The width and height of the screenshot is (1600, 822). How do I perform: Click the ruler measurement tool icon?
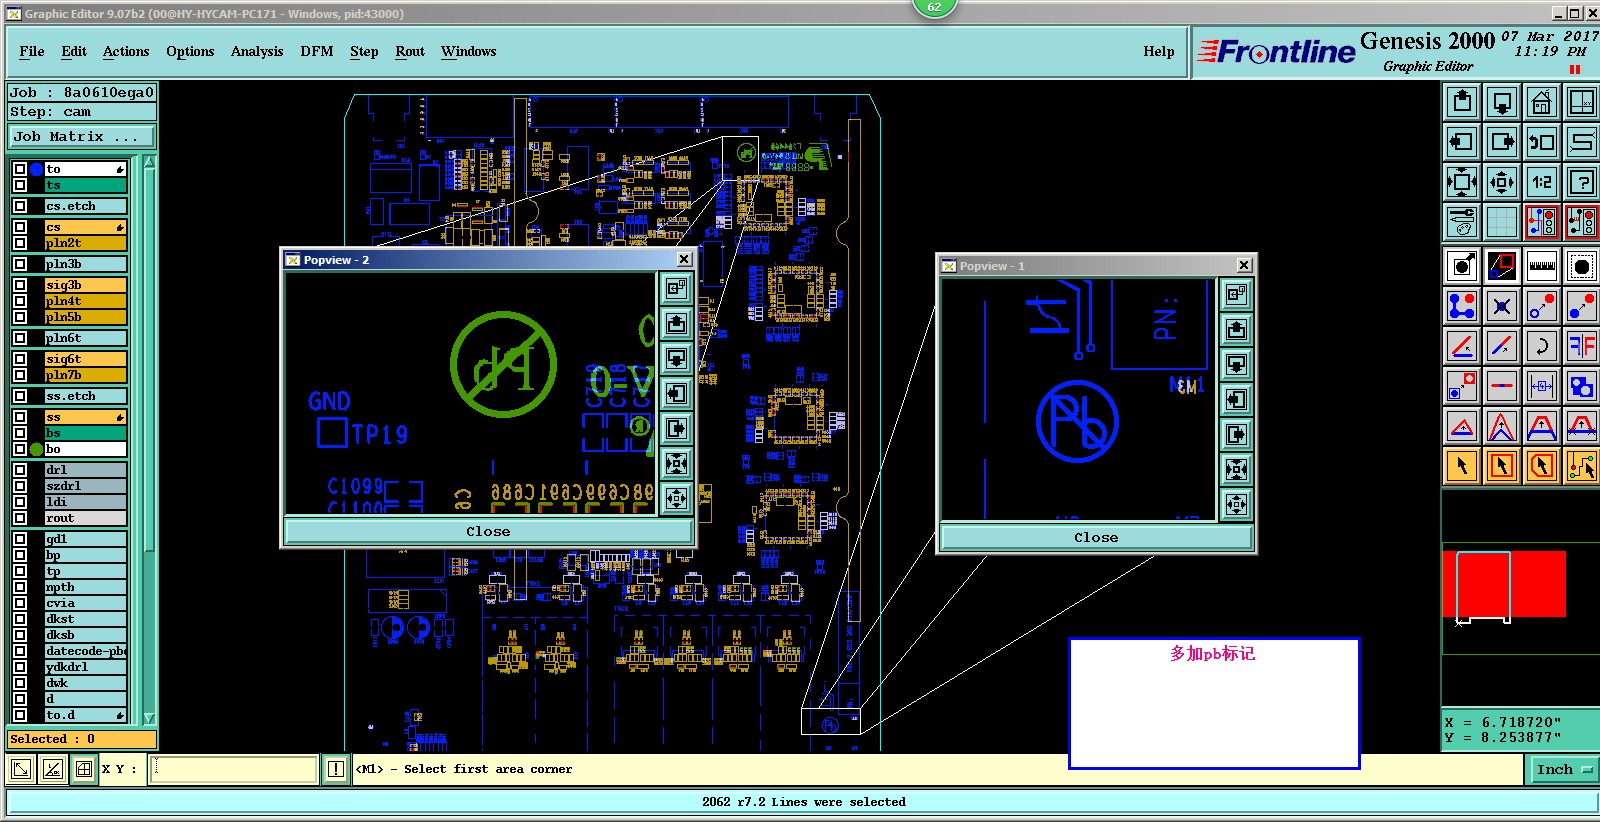pos(1542,266)
